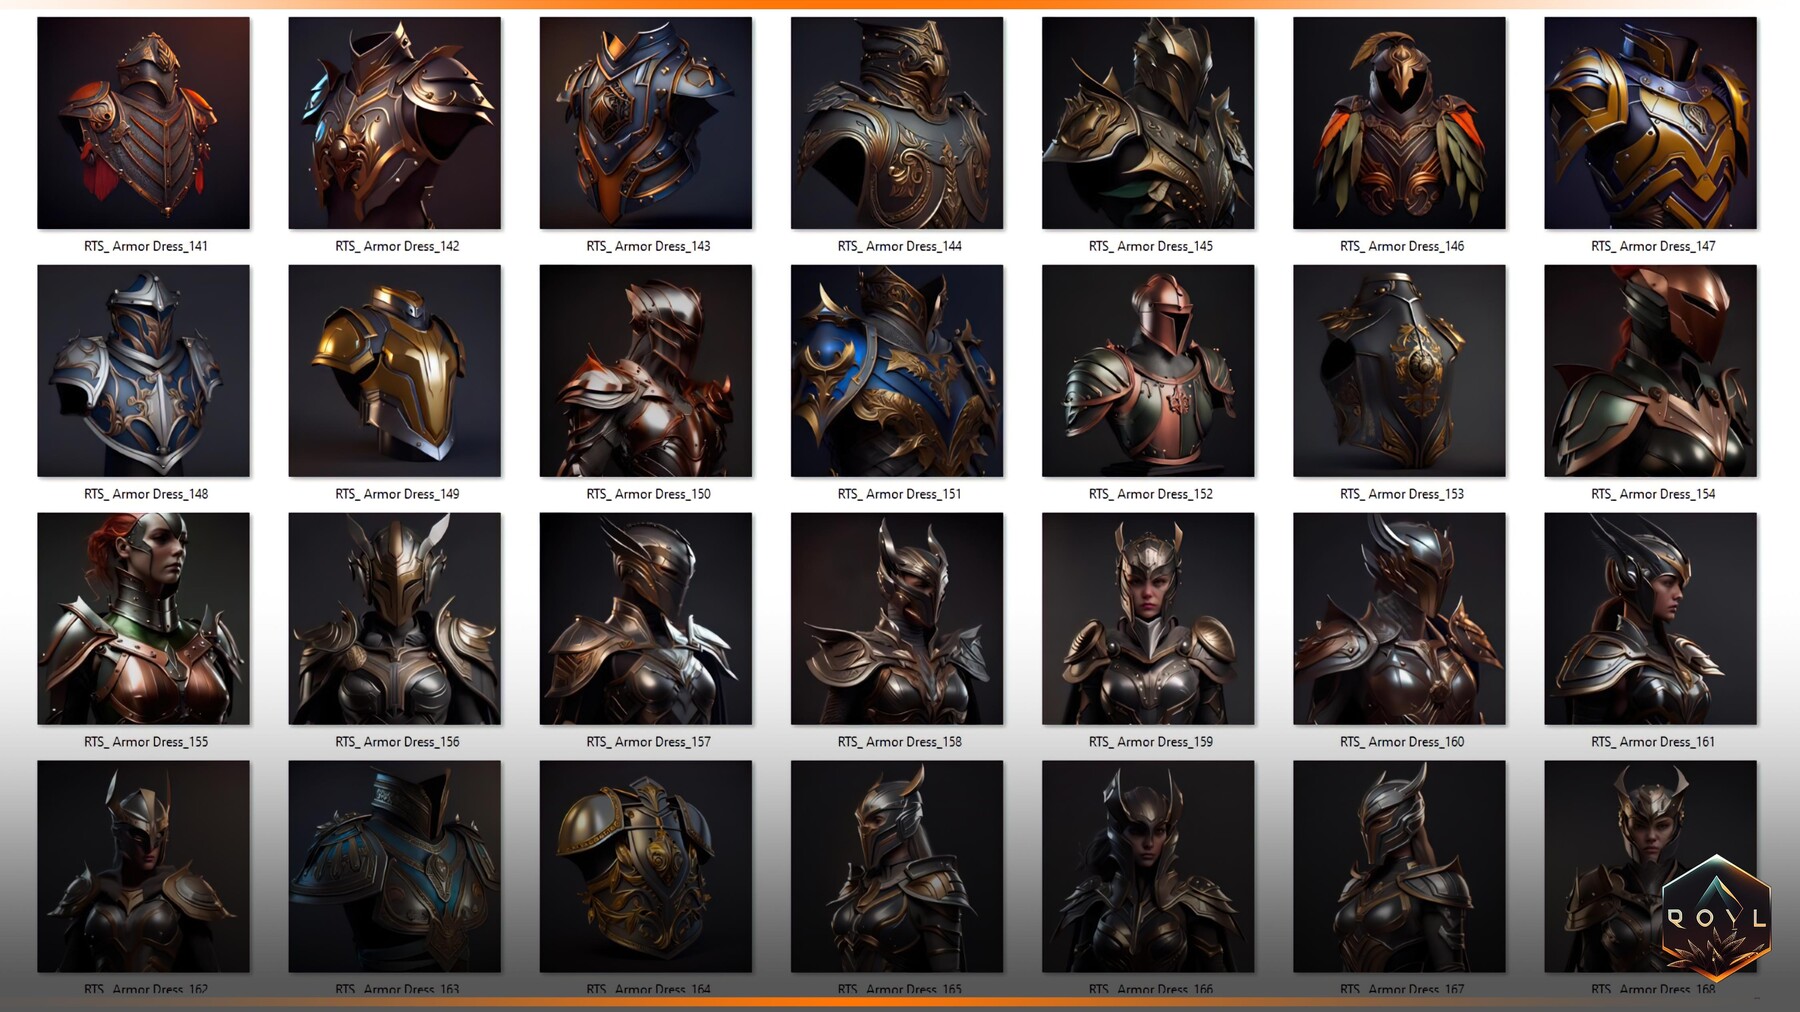Click the filename label RTS_ Armor Dress_161
This screenshot has width=1800, height=1012.
pyautogui.click(x=1651, y=741)
